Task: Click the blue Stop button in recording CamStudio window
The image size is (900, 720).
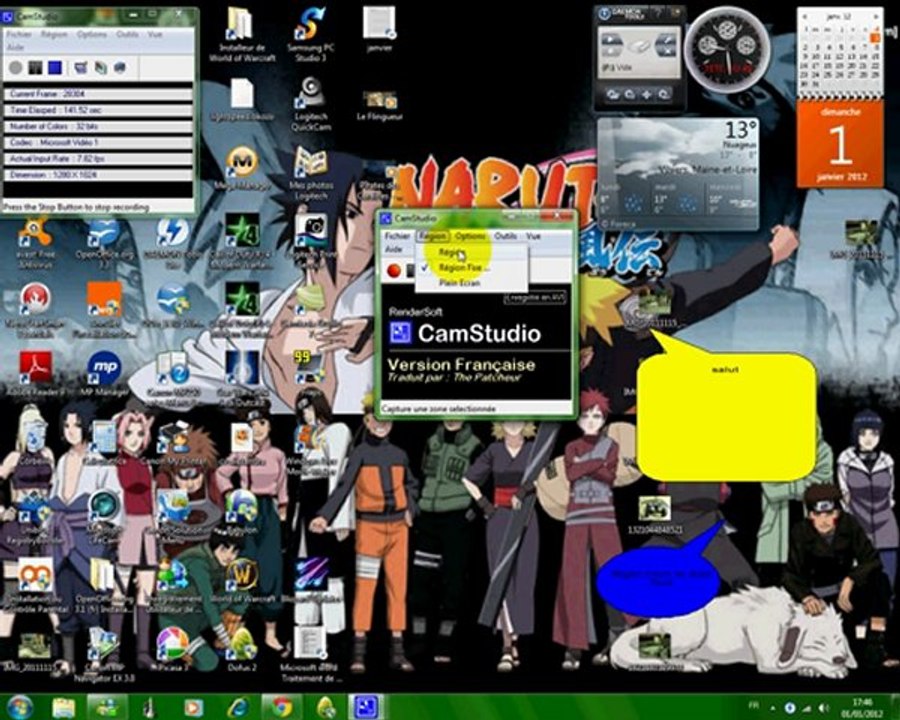Action: click(55, 68)
